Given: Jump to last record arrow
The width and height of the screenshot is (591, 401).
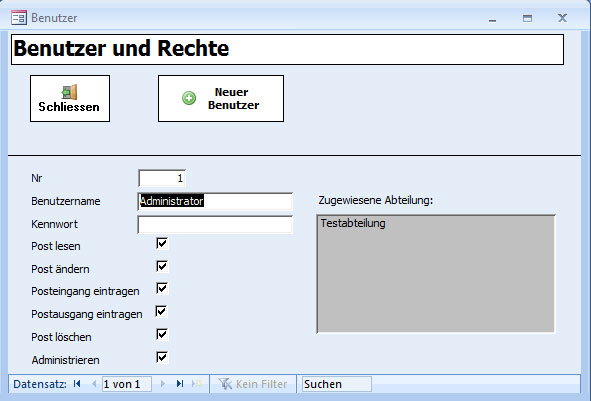Looking at the screenshot, I should tap(180, 384).
